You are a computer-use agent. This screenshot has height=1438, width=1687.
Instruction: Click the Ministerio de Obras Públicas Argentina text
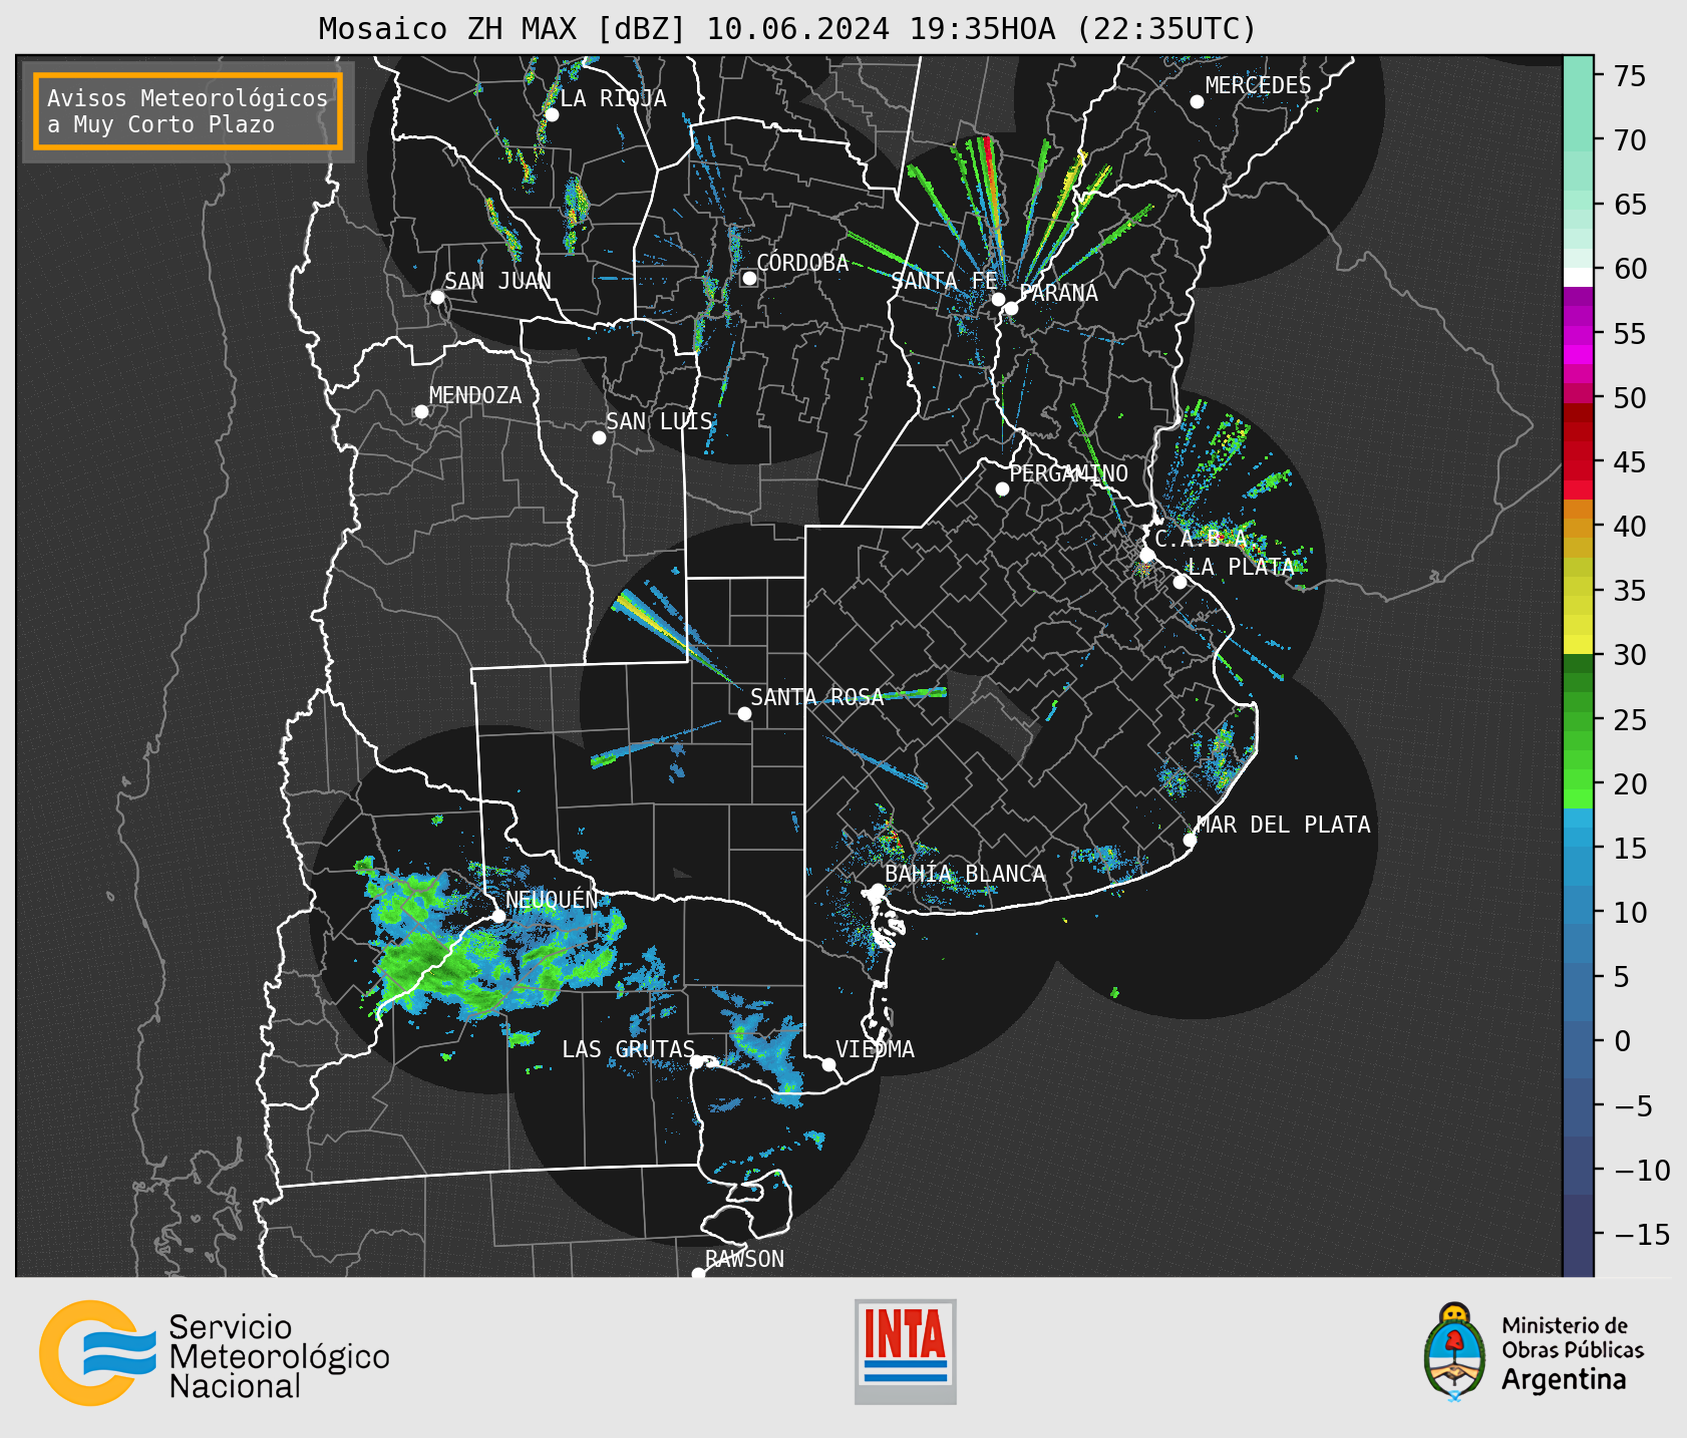click(x=1572, y=1353)
